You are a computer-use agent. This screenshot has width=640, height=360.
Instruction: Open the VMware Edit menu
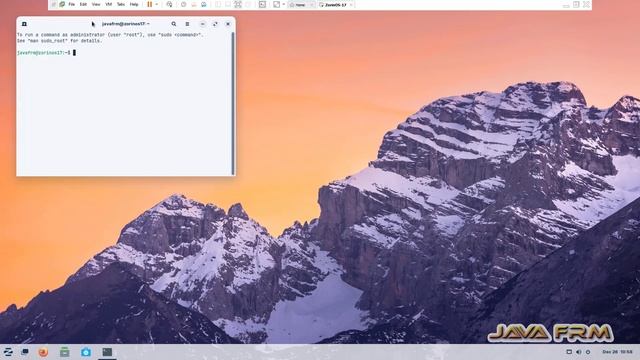coord(83,4)
